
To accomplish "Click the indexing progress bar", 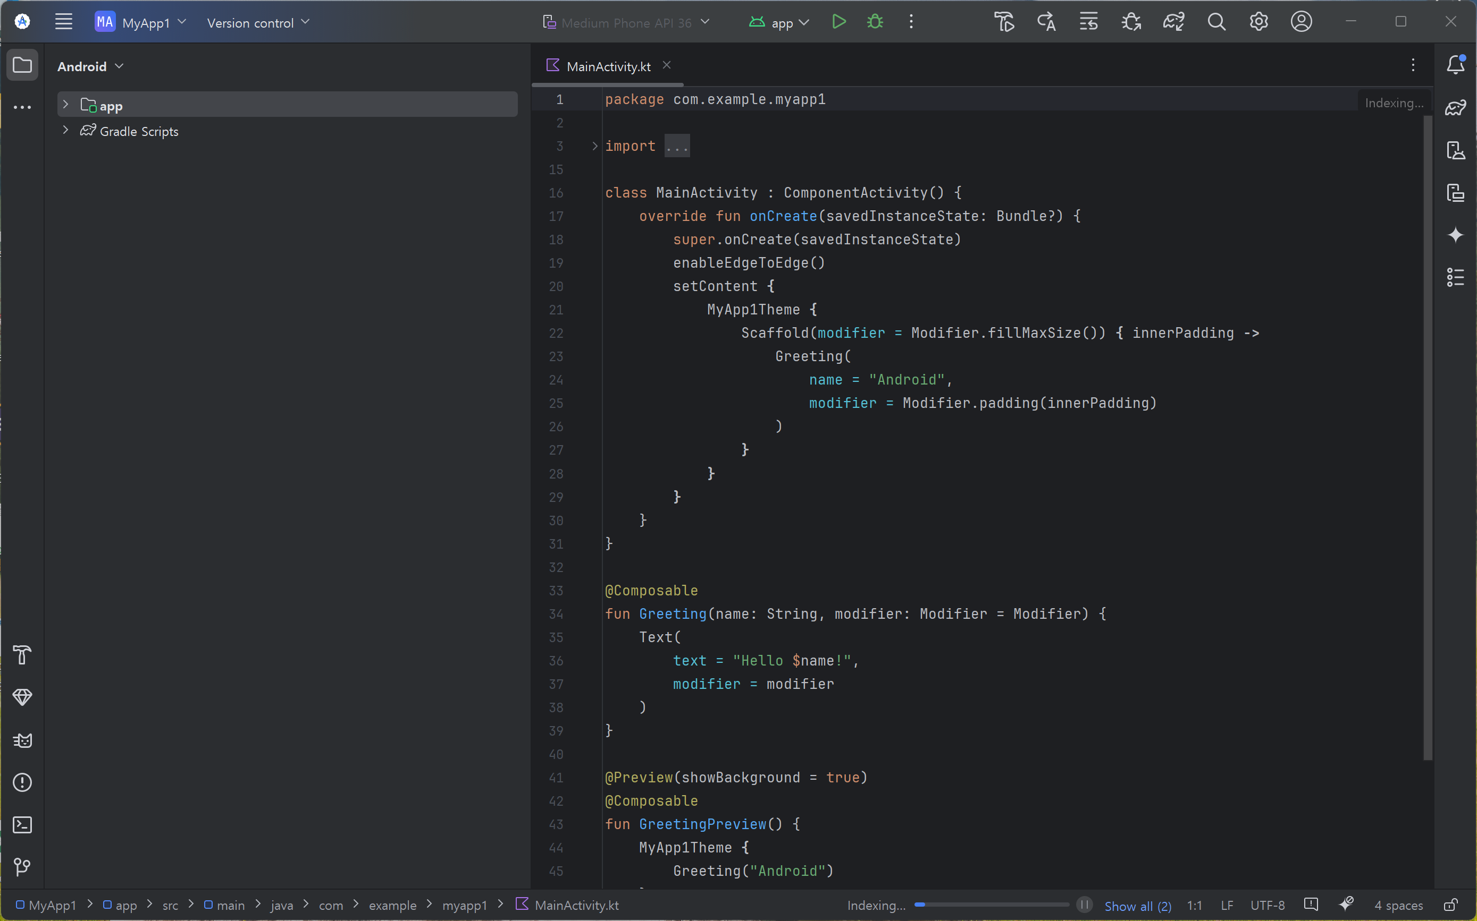I will pyautogui.click(x=992, y=905).
